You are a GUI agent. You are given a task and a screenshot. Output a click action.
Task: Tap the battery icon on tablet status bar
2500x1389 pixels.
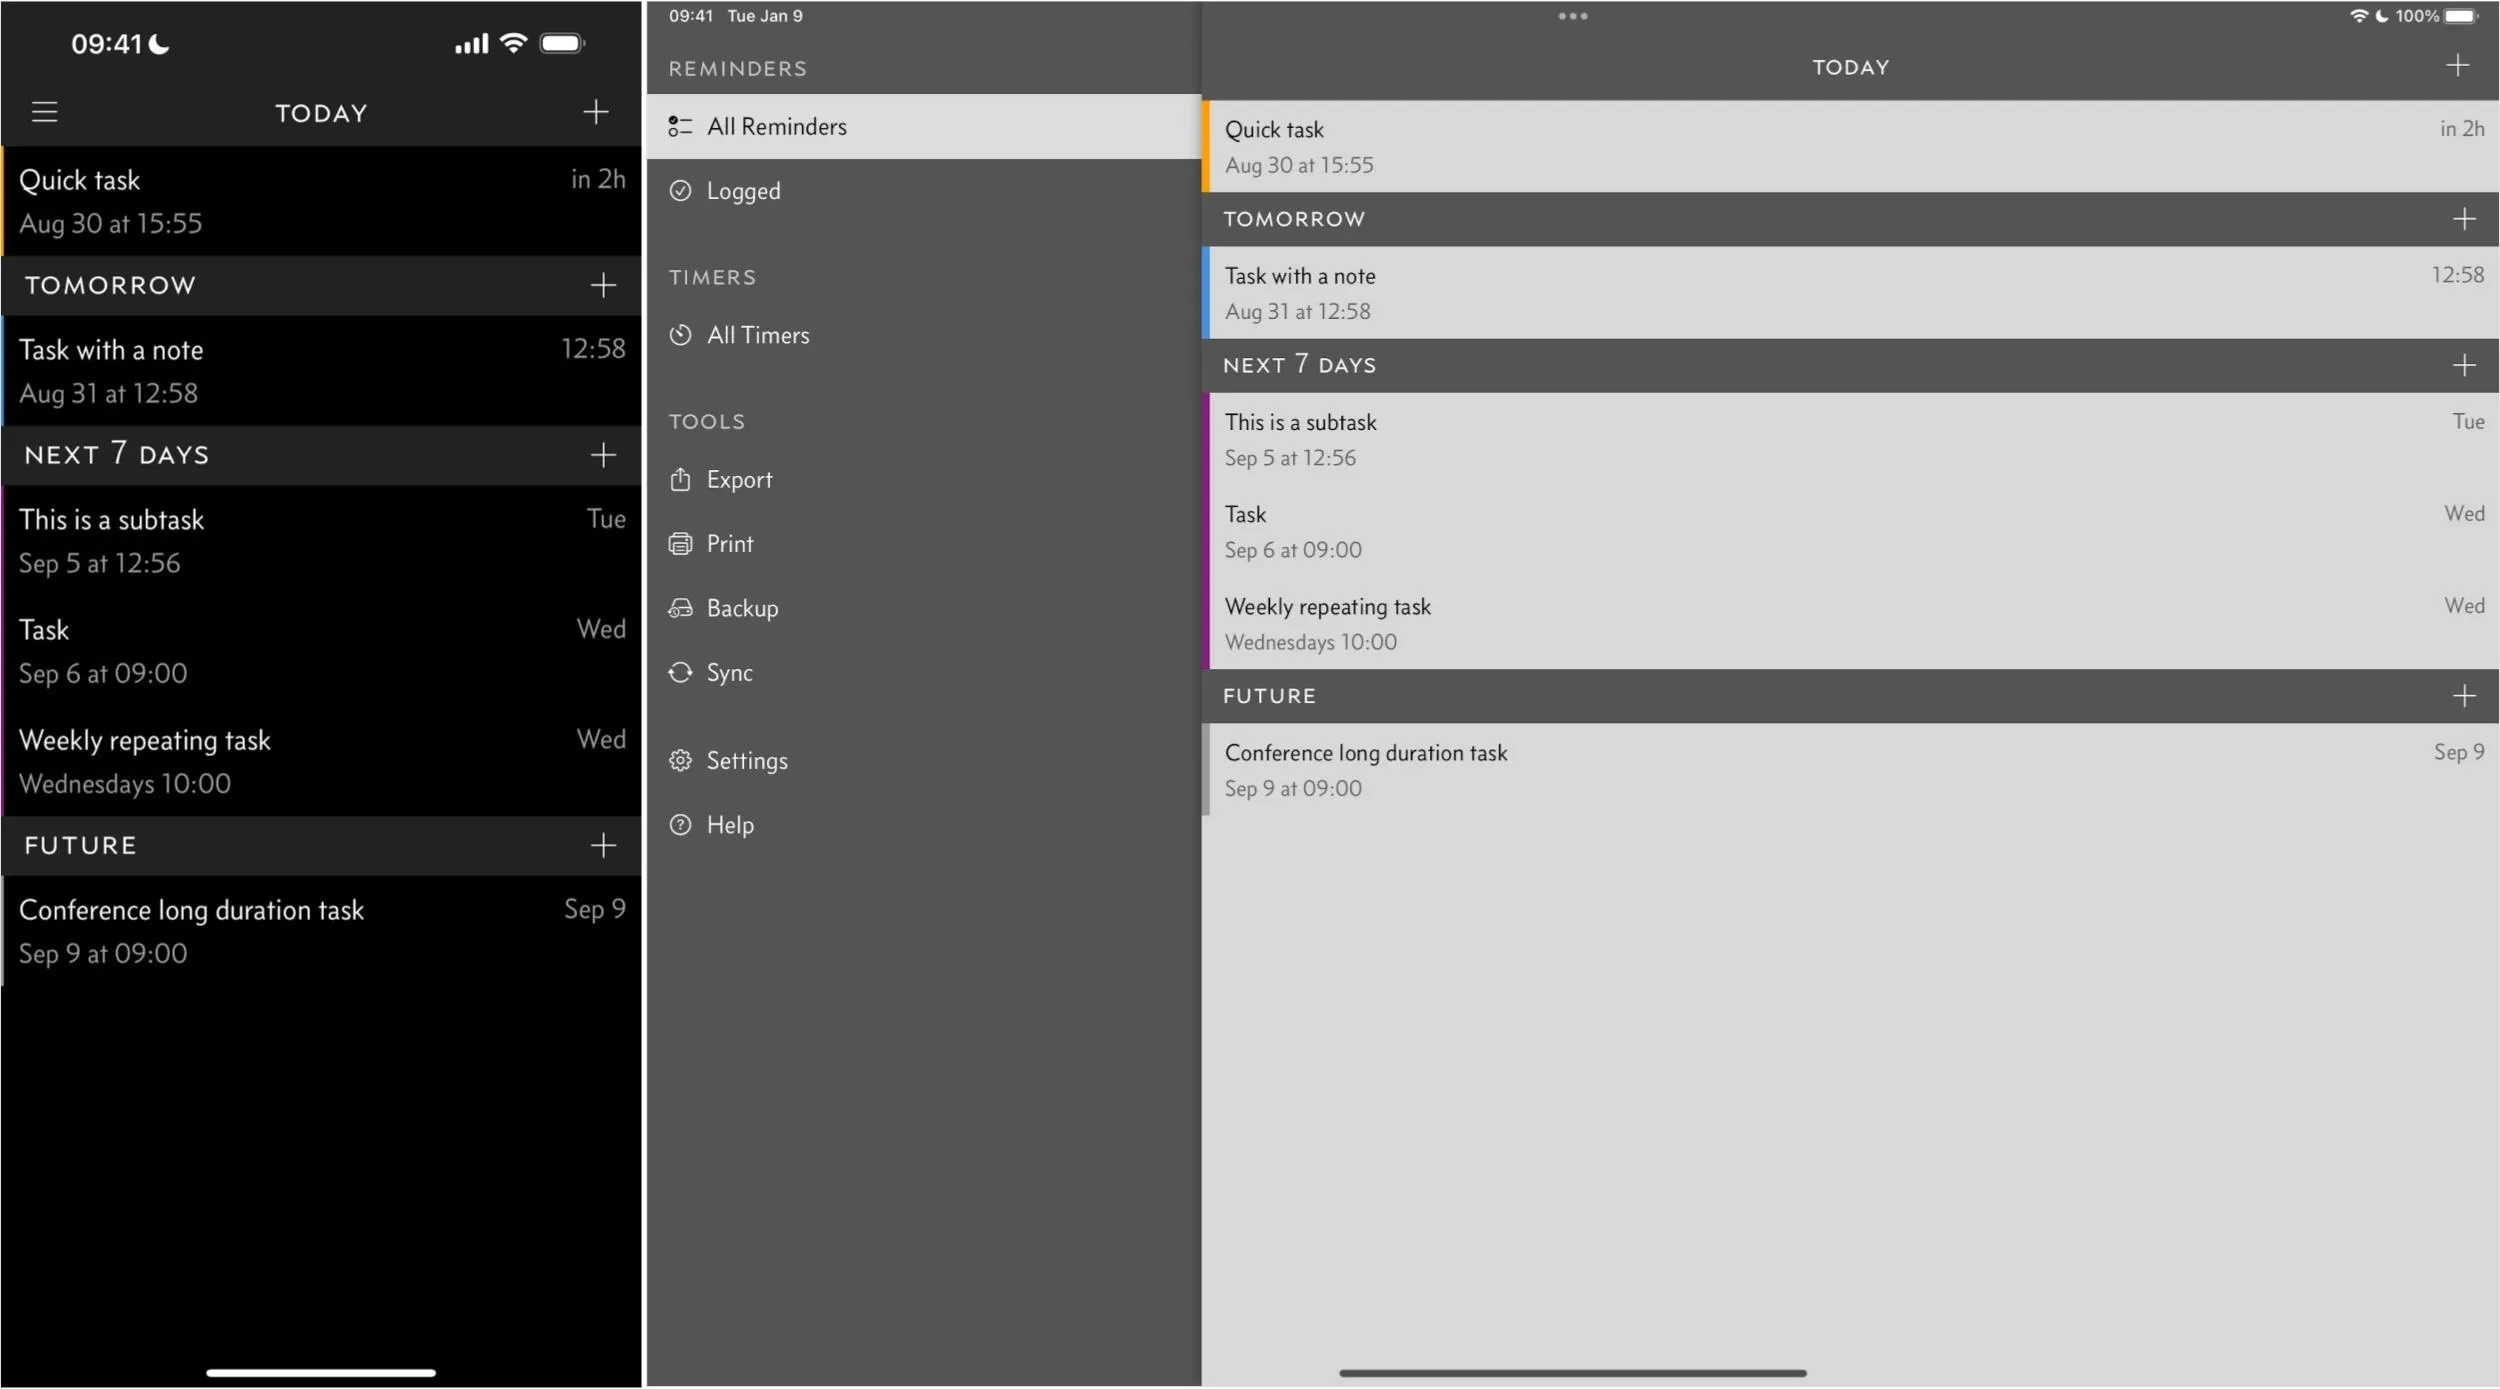pos(2461,16)
